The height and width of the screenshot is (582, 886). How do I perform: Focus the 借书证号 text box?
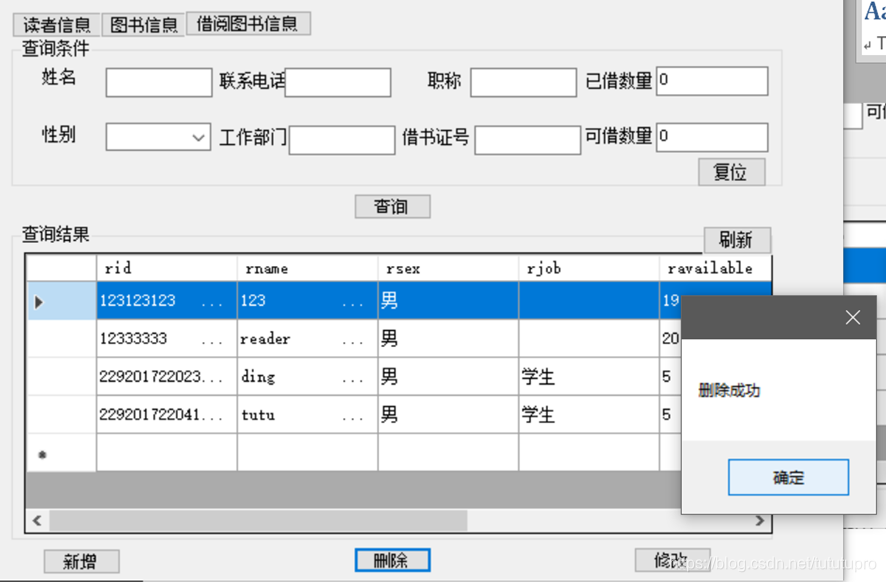coord(527,138)
